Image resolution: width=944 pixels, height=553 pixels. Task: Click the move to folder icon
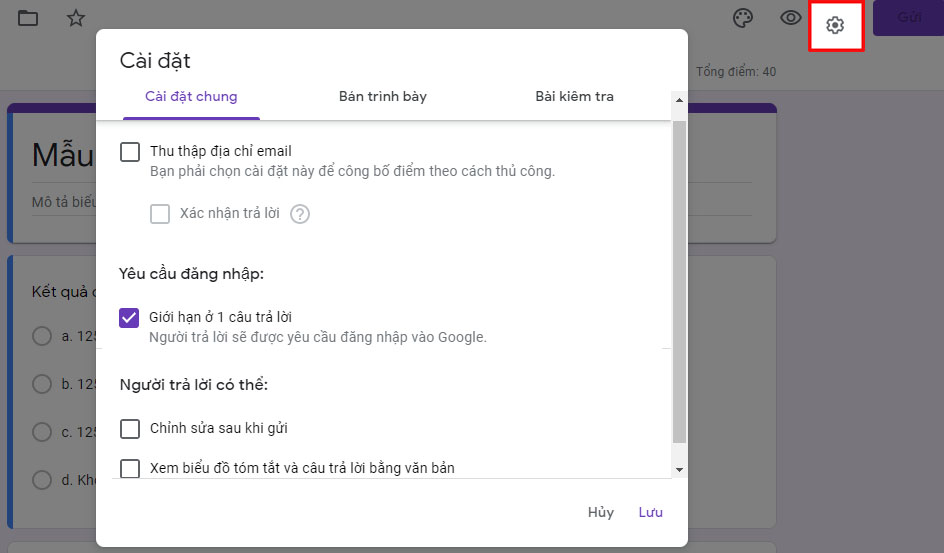pyautogui.click(x=28, y=18)
